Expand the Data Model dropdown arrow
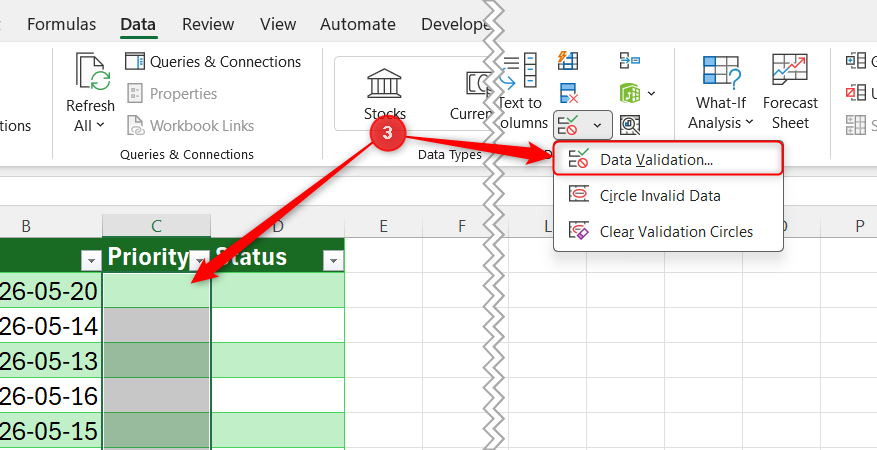 [652, 93]
